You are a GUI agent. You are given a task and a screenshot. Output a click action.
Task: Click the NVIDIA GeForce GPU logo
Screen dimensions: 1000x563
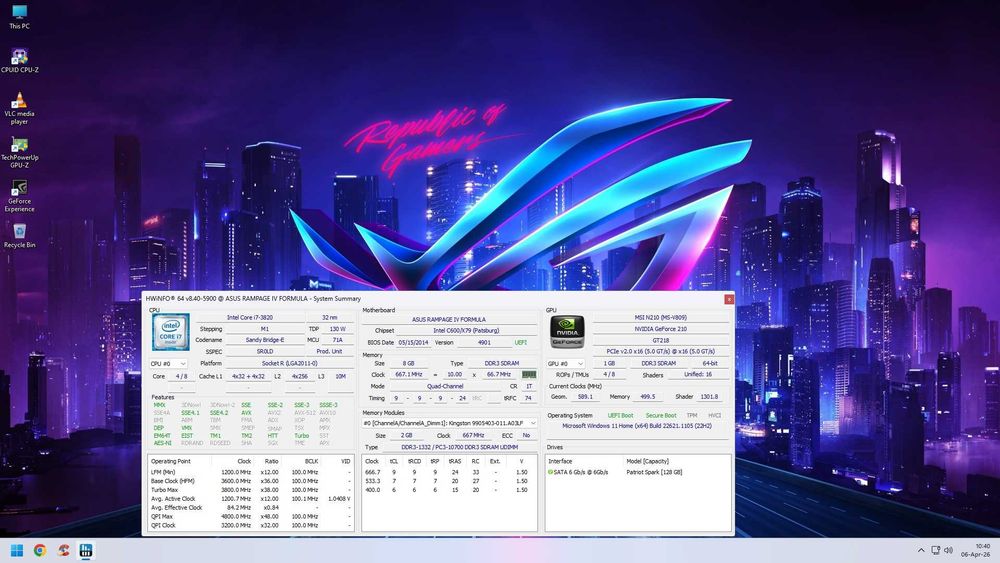click(567, 332)
